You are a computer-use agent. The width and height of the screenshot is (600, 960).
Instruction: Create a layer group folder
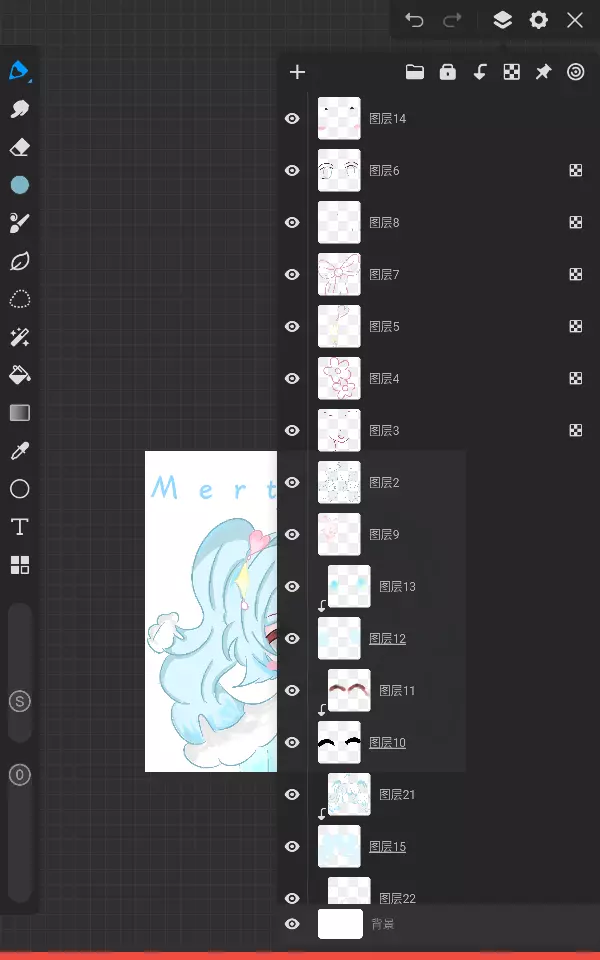(415, 72)
